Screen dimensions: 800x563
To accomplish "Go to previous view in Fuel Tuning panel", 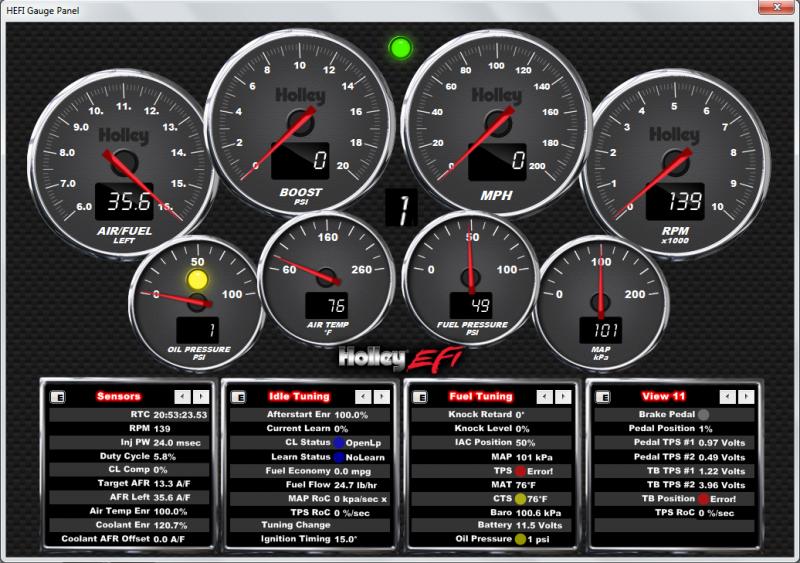I will [545, 397].
